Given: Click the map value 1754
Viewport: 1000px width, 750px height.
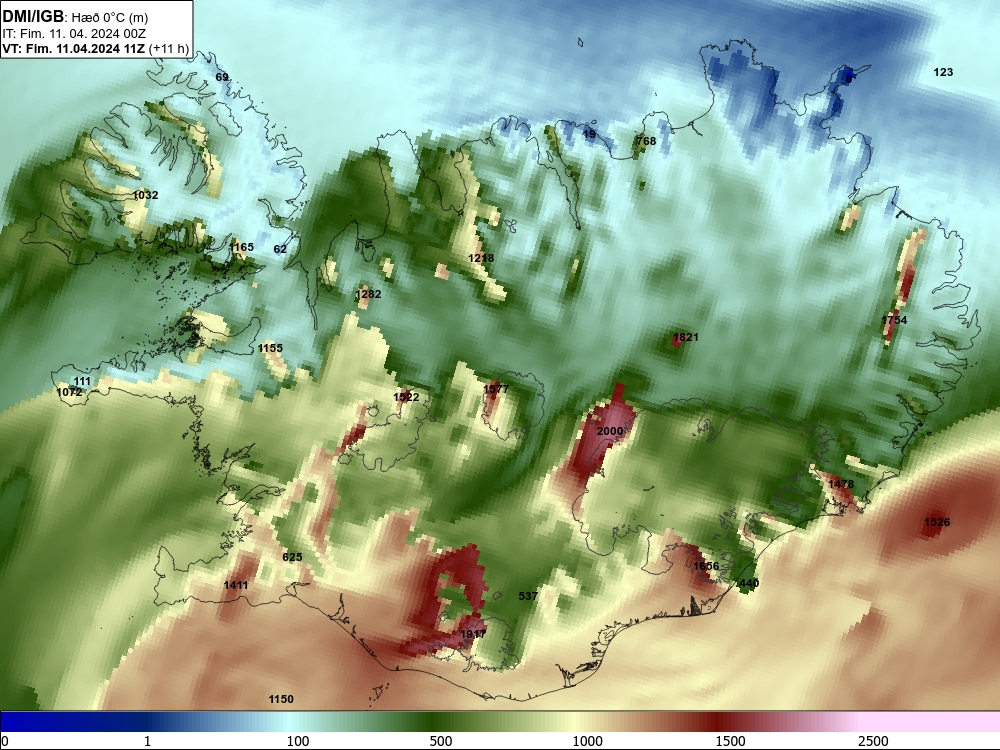Looking at the screenshot, I should [x=894, y=320].
